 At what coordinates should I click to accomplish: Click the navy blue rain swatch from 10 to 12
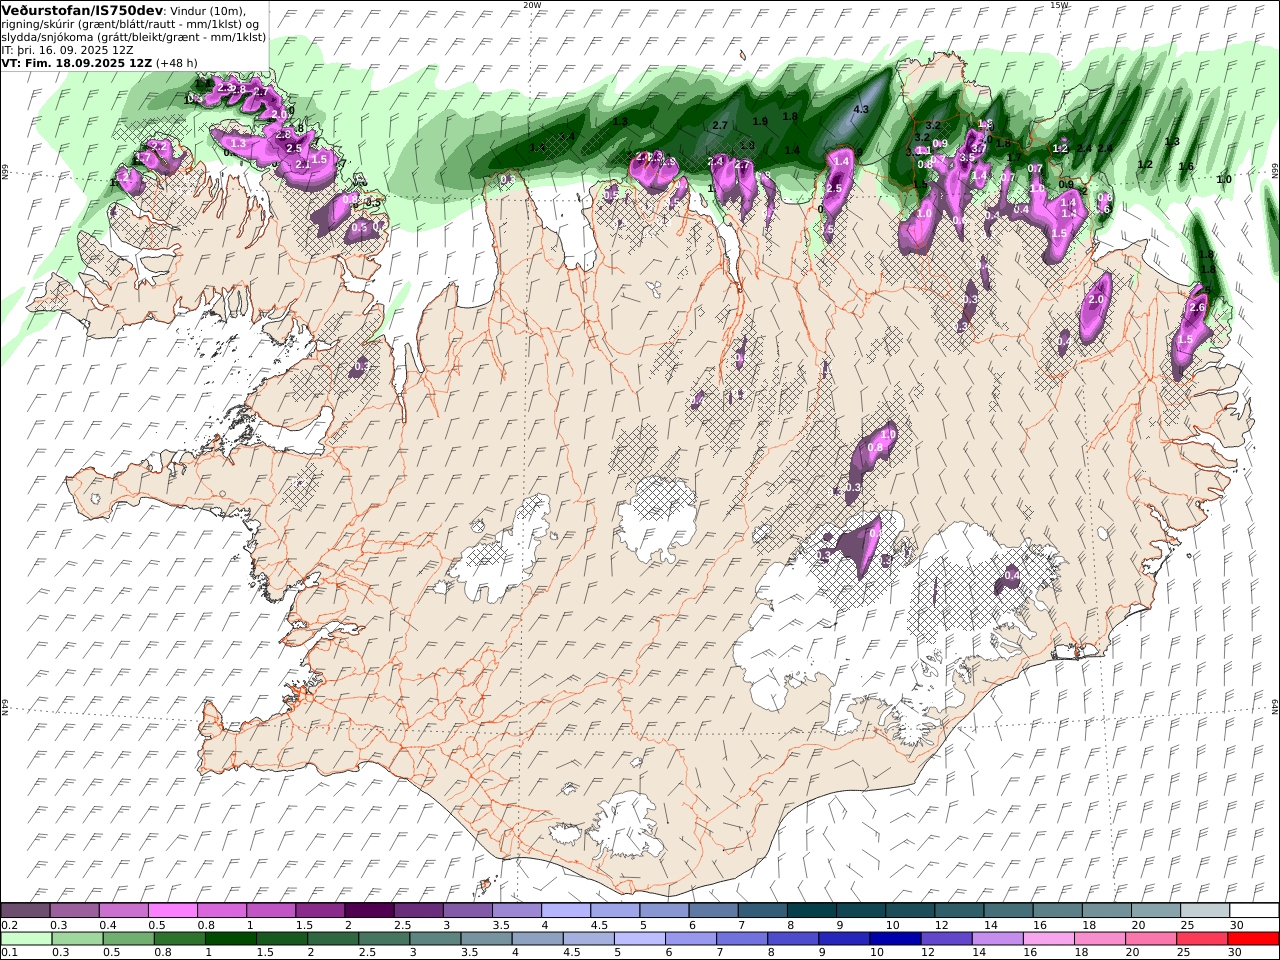894,938
